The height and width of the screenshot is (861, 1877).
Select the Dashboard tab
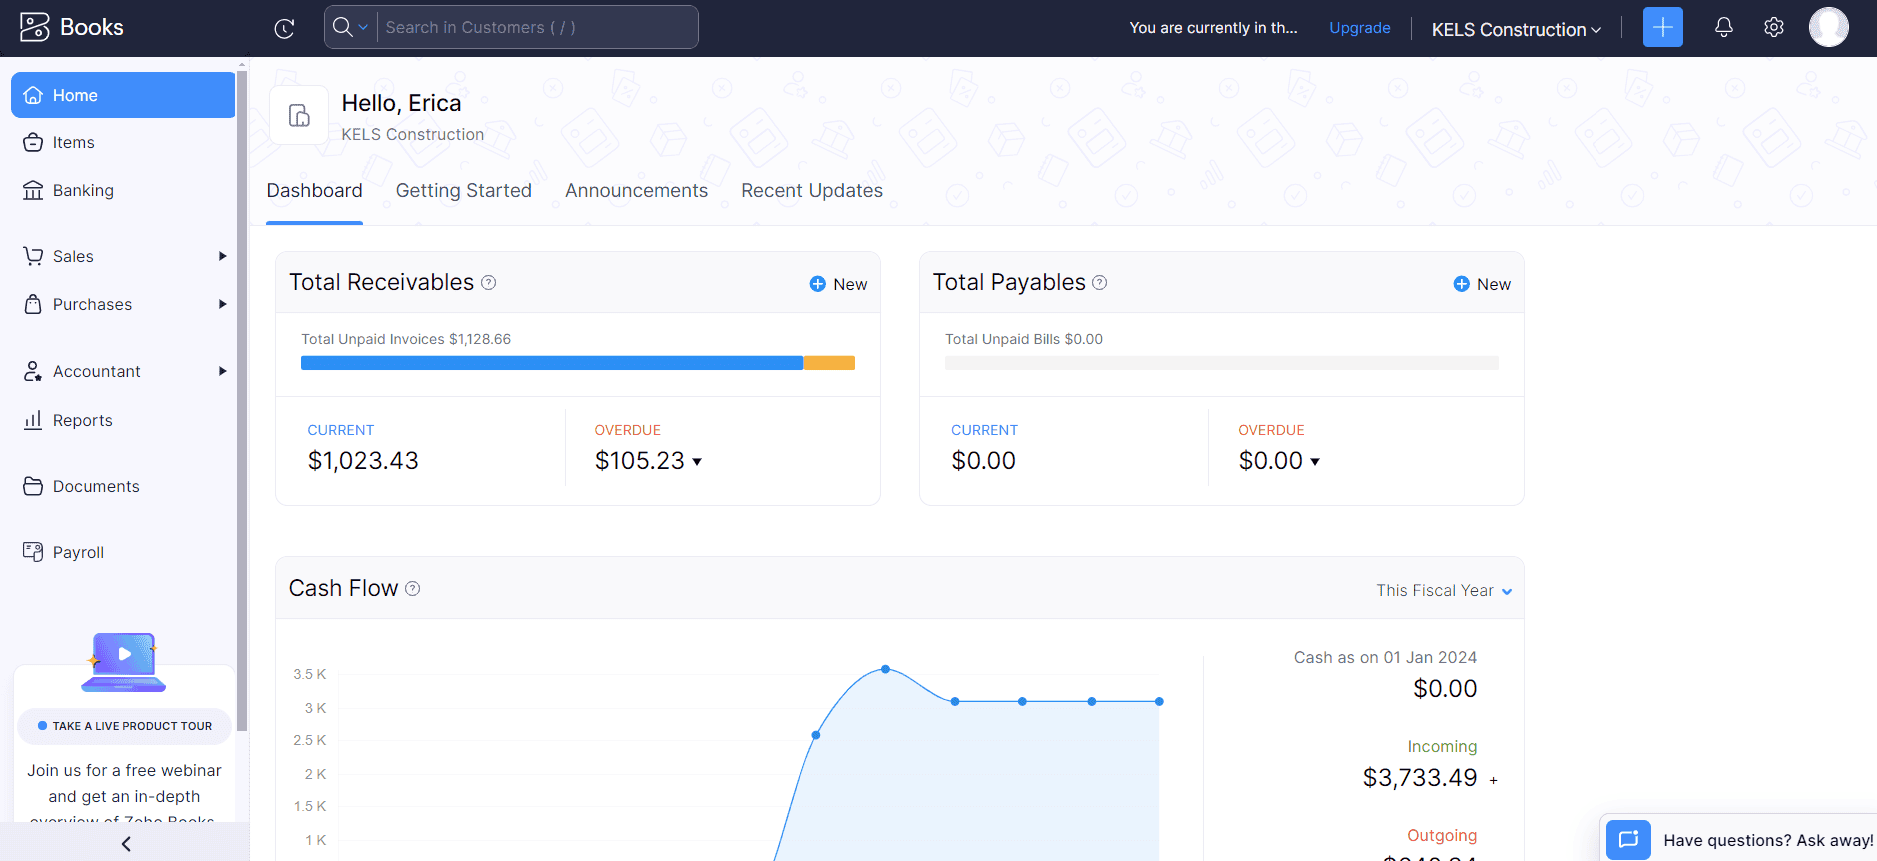point(314,191)
